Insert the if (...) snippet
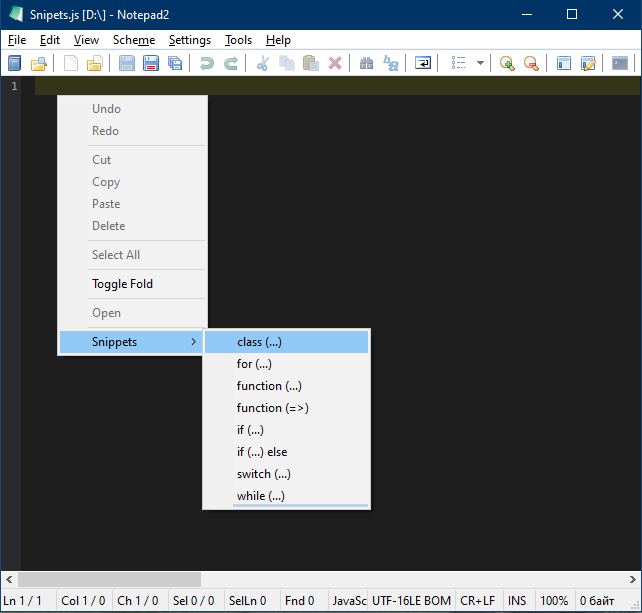 (x=286, y=430)
